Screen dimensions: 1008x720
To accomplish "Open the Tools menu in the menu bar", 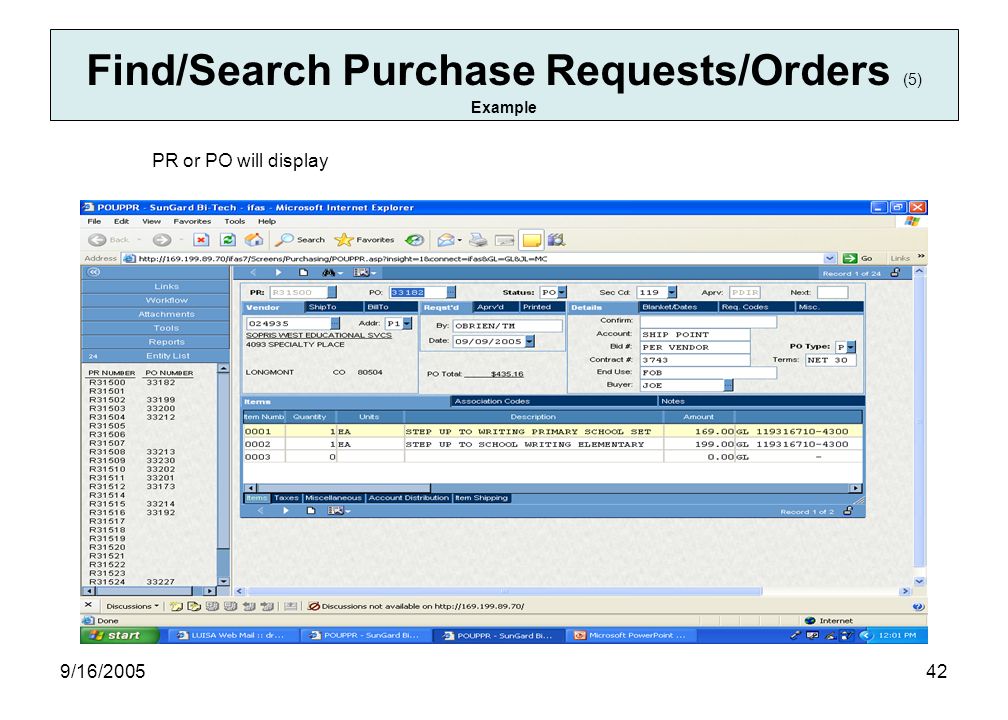I will click(235, 221).
